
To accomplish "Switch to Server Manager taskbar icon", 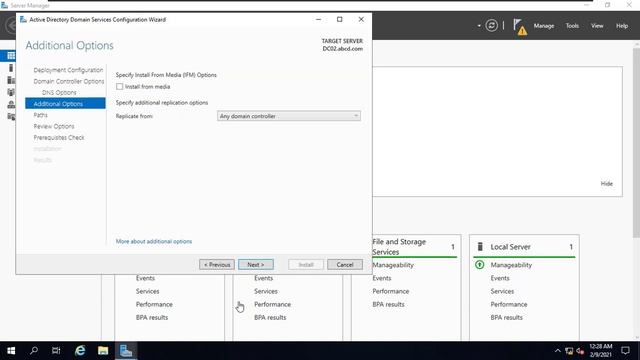I will click(x=126, y=351).
